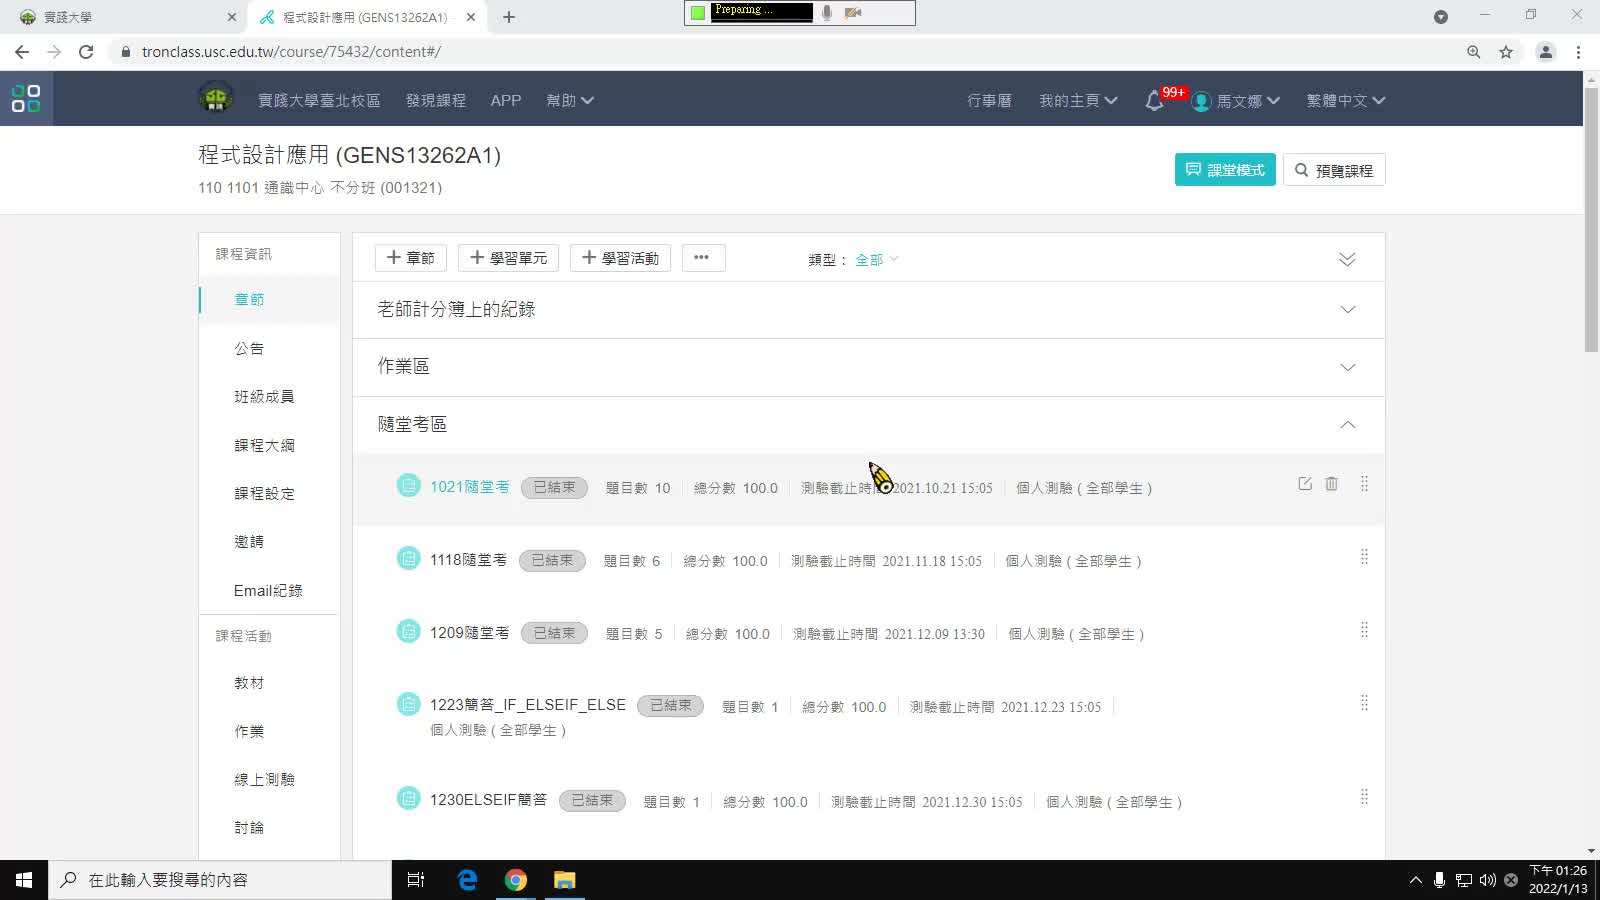Click the taskbar date and time
1600x900 pixels.
1558,880
